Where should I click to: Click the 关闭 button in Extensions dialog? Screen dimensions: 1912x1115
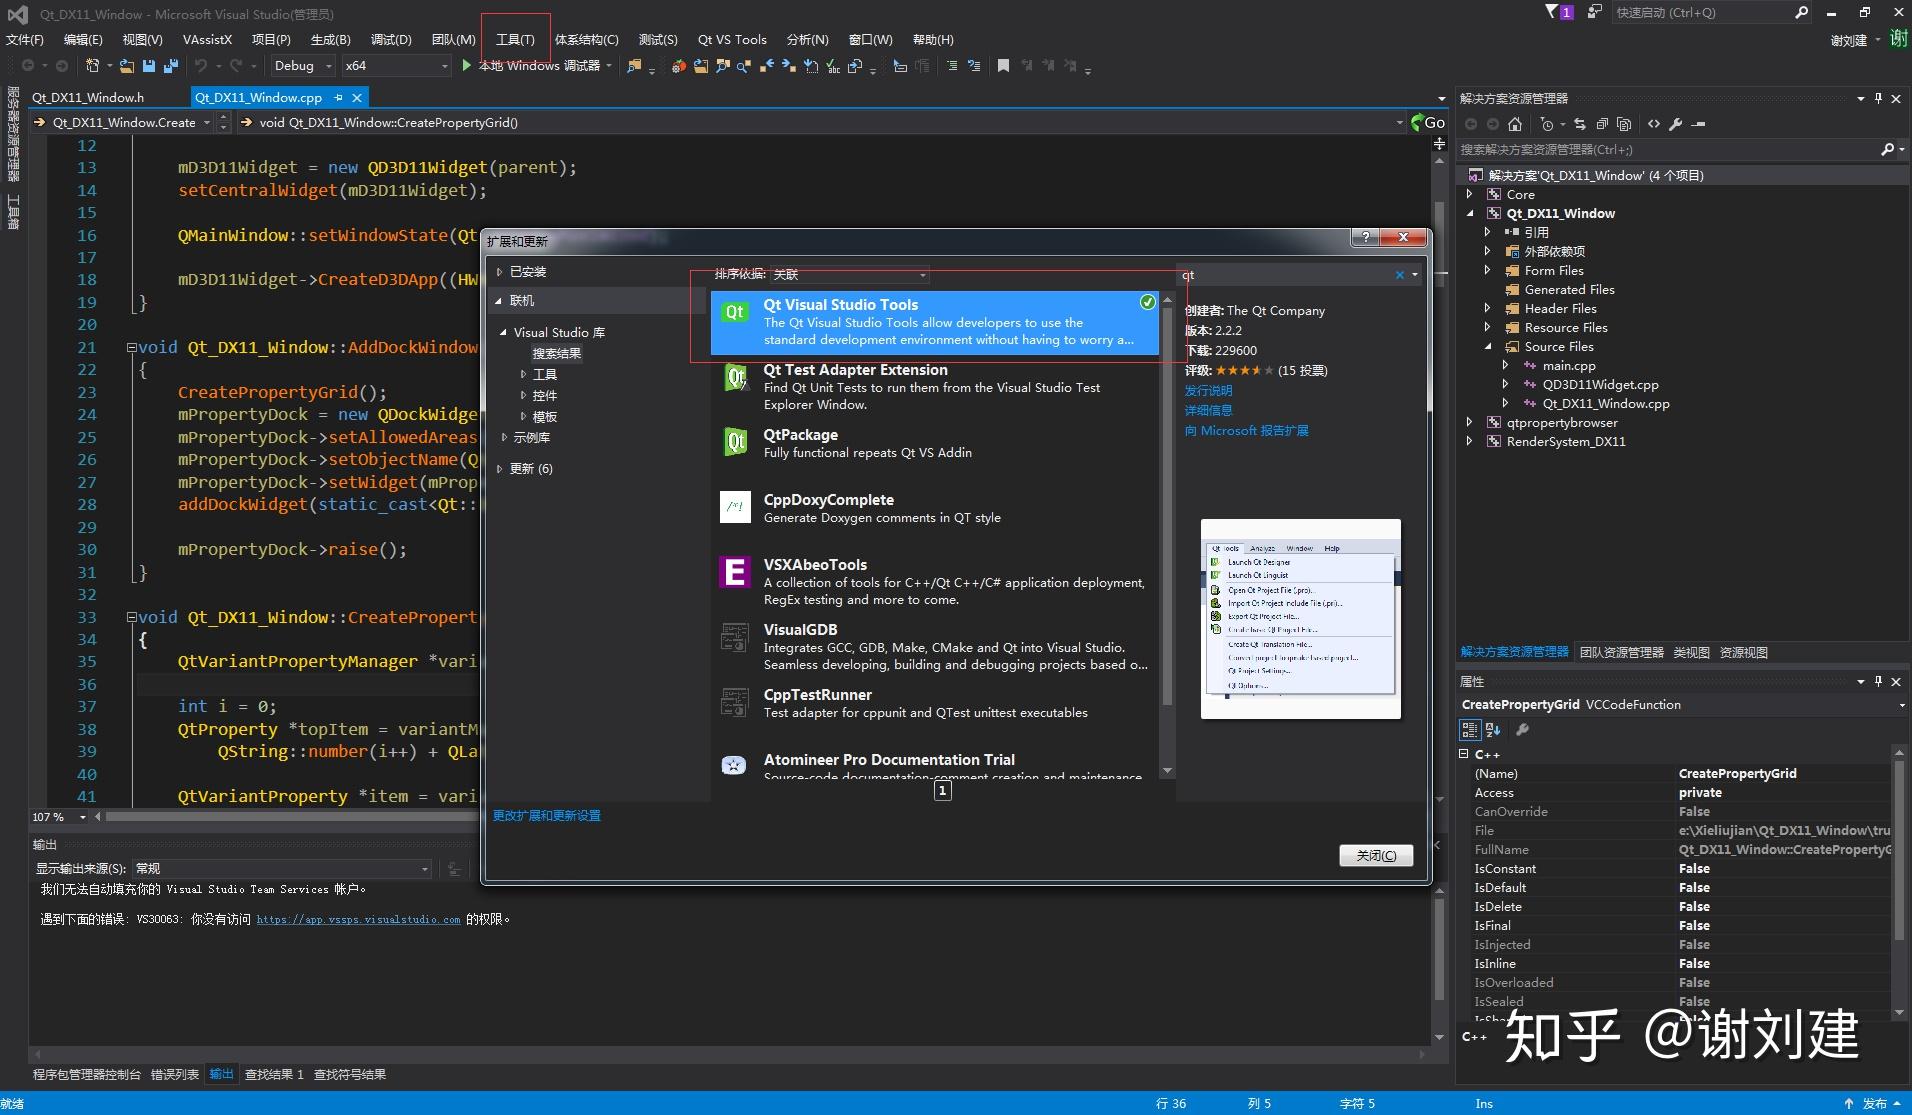pos(1376,855)
